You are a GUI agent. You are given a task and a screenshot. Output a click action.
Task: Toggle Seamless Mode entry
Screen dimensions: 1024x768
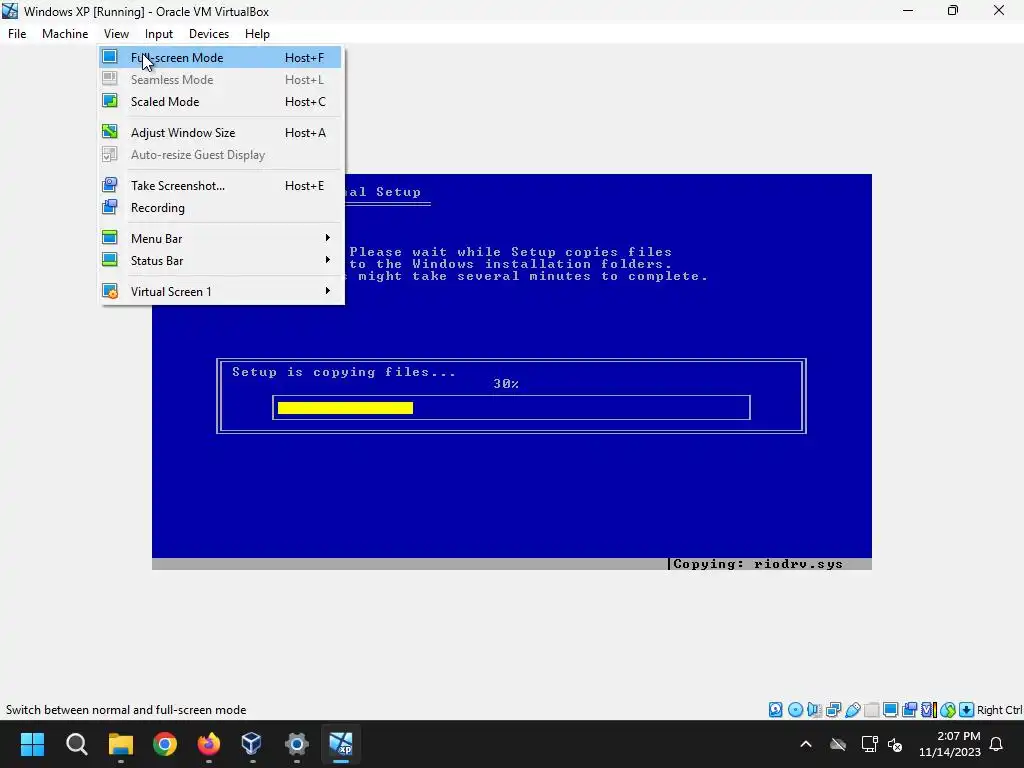click(x=220, y=80)
